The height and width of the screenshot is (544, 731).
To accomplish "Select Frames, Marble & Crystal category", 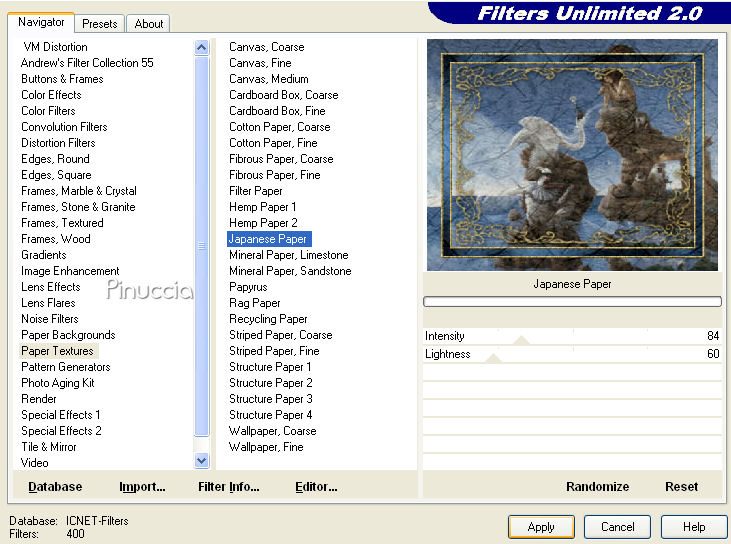I will 79,191.
